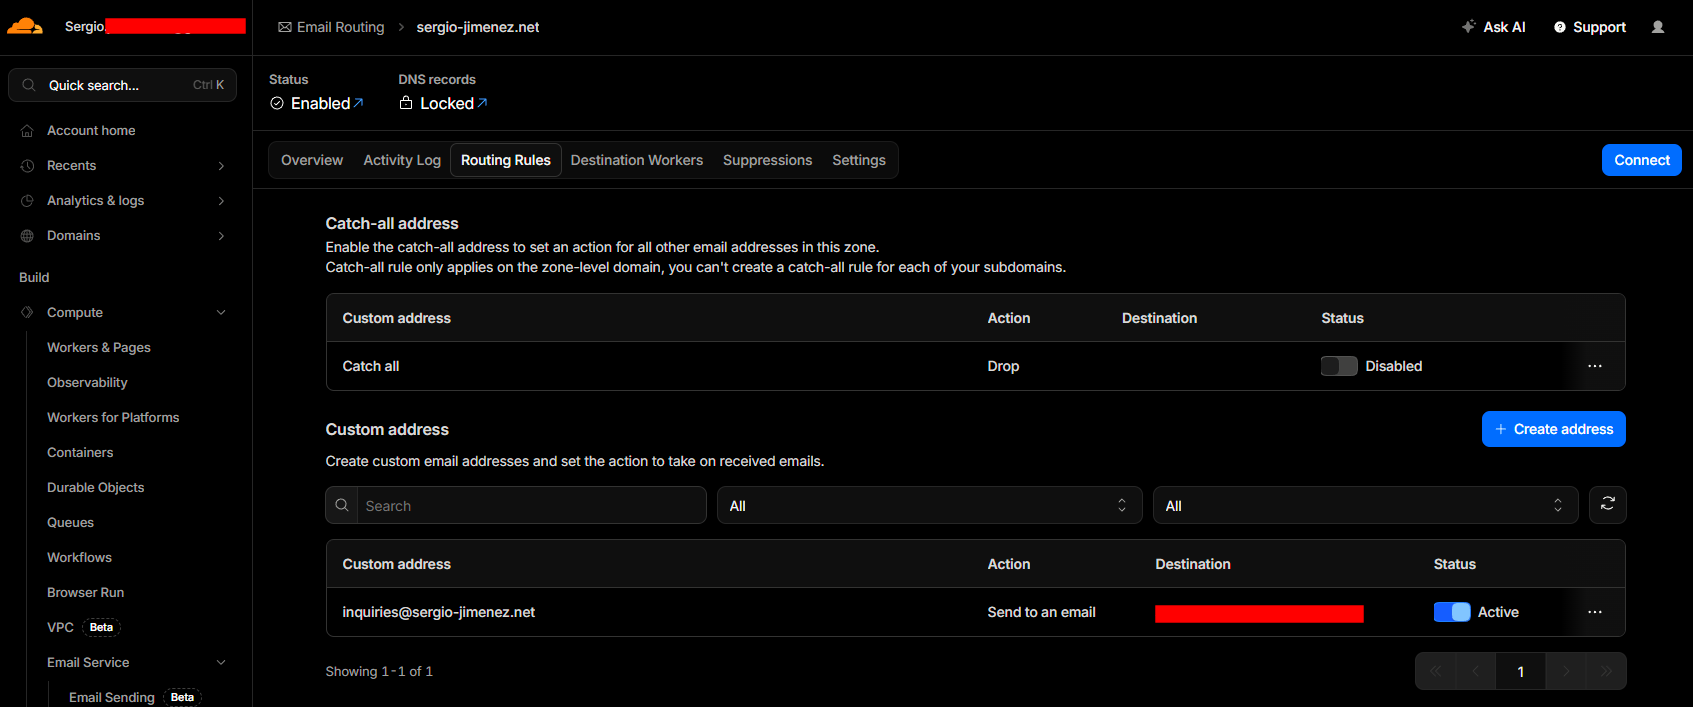Open Browser Run in sidebar

(85, 593)
